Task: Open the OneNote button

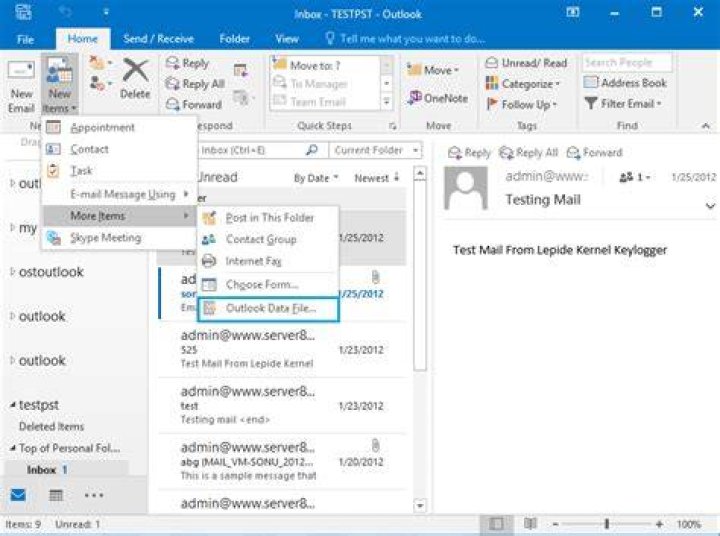Action: [x=438, y=98]
